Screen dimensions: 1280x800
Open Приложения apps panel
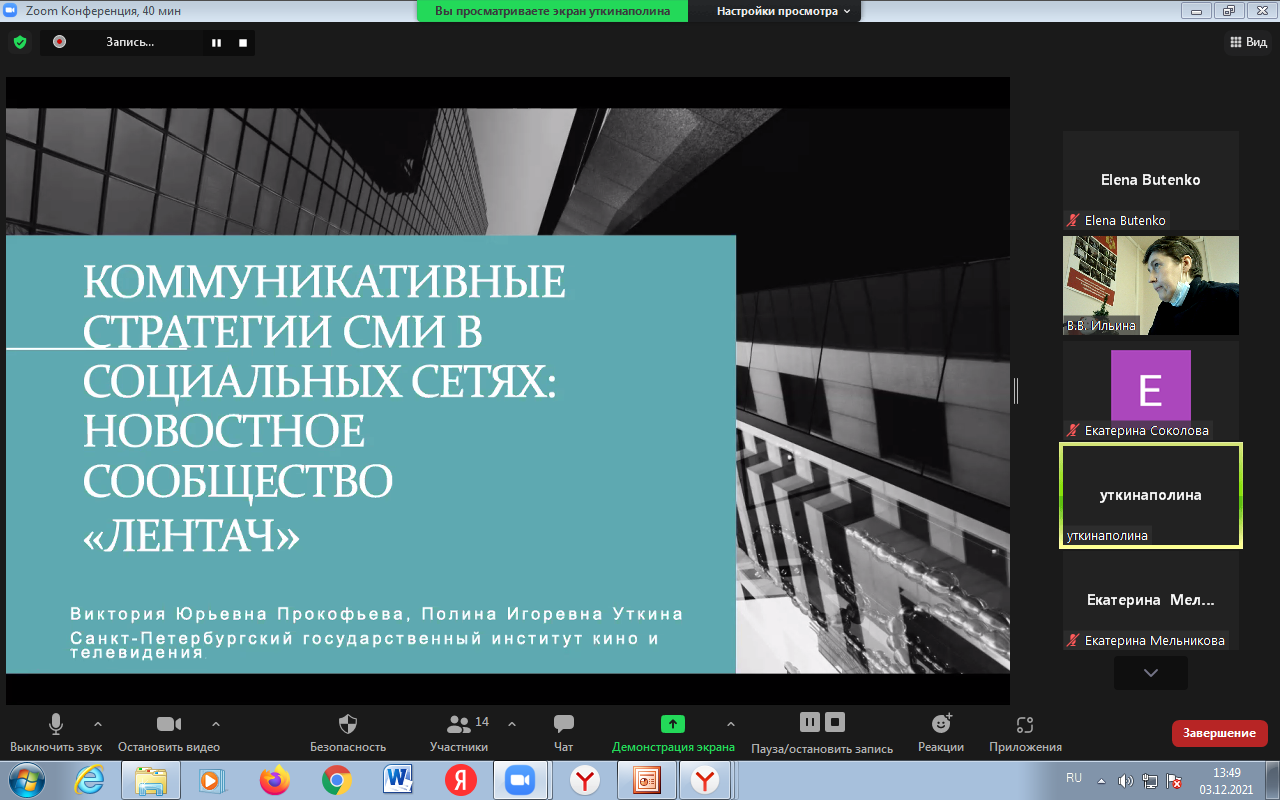click(1025, 733)
